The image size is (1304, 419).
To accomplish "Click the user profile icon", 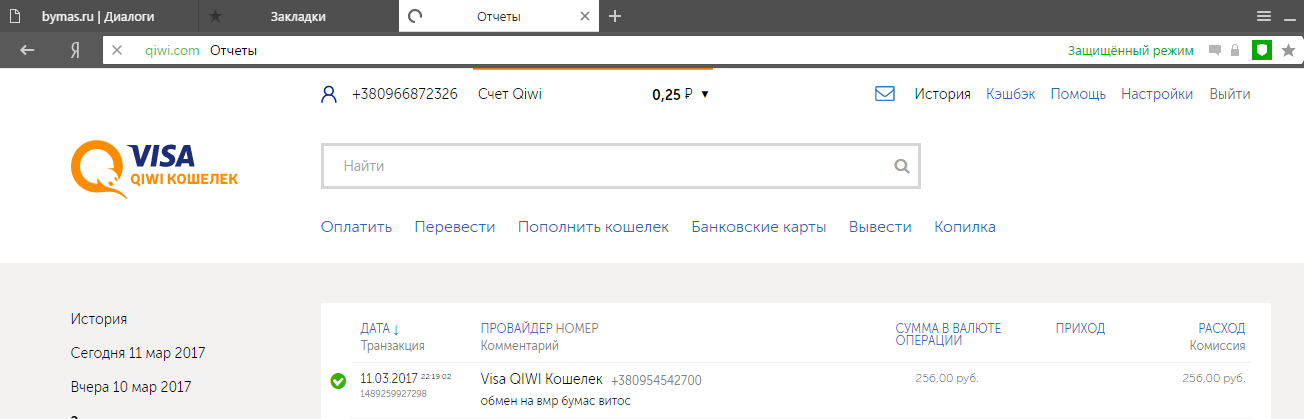I will coord(329,95).
